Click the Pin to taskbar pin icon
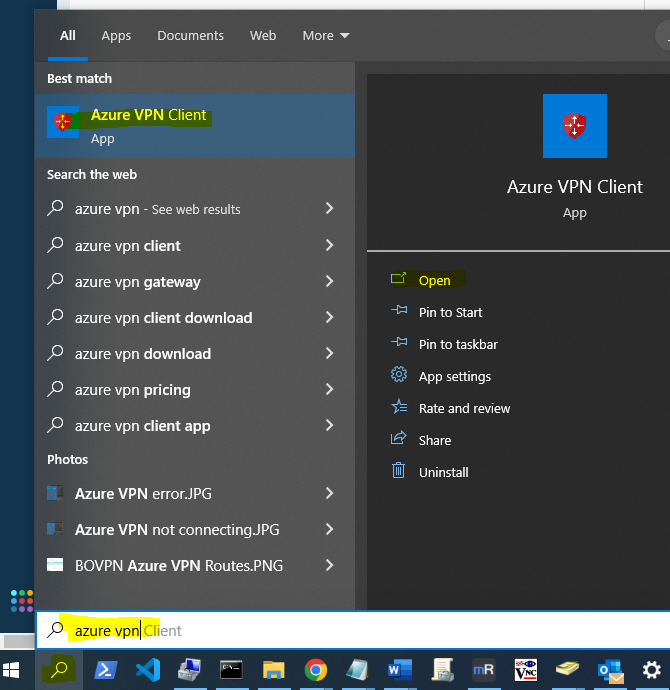The width and height of the screenshot is (670, 690). point(399,342)
